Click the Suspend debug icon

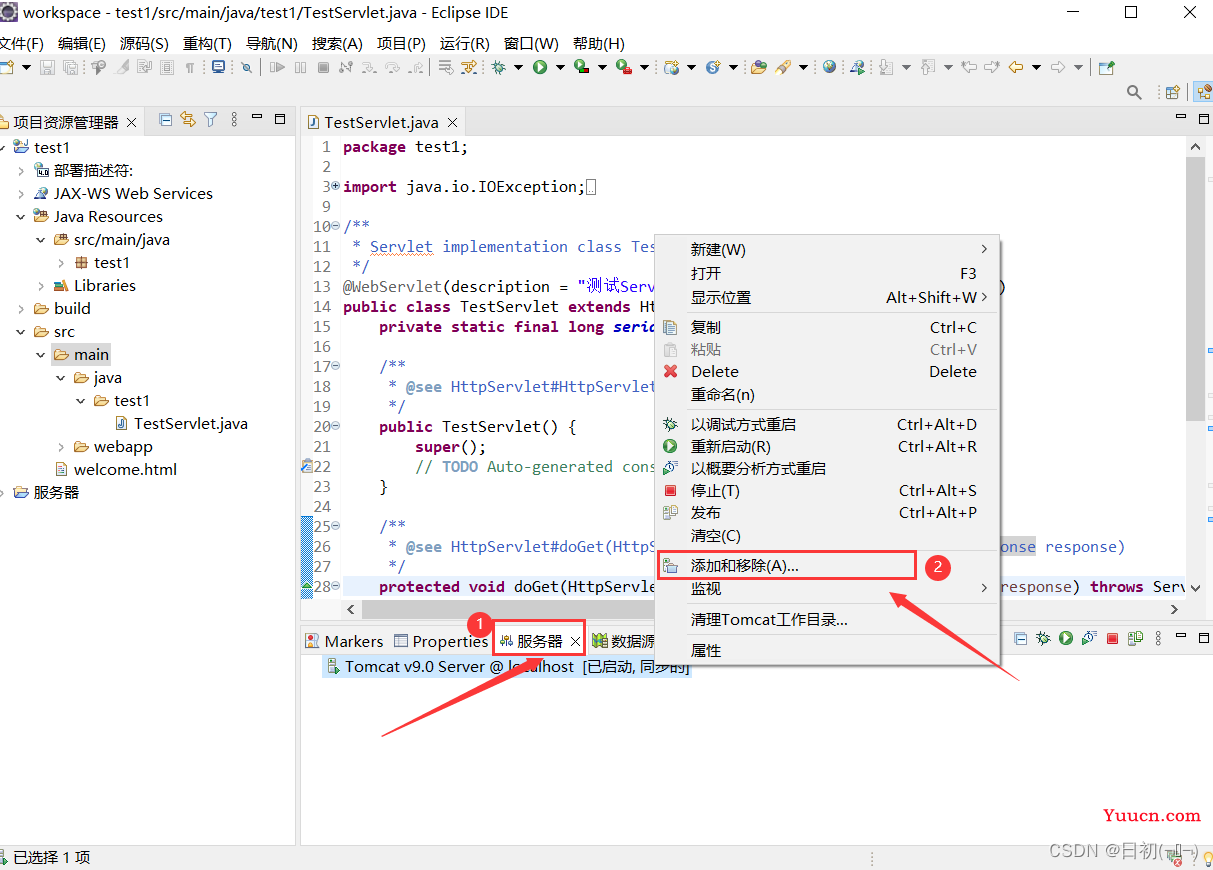pos(300,67)
